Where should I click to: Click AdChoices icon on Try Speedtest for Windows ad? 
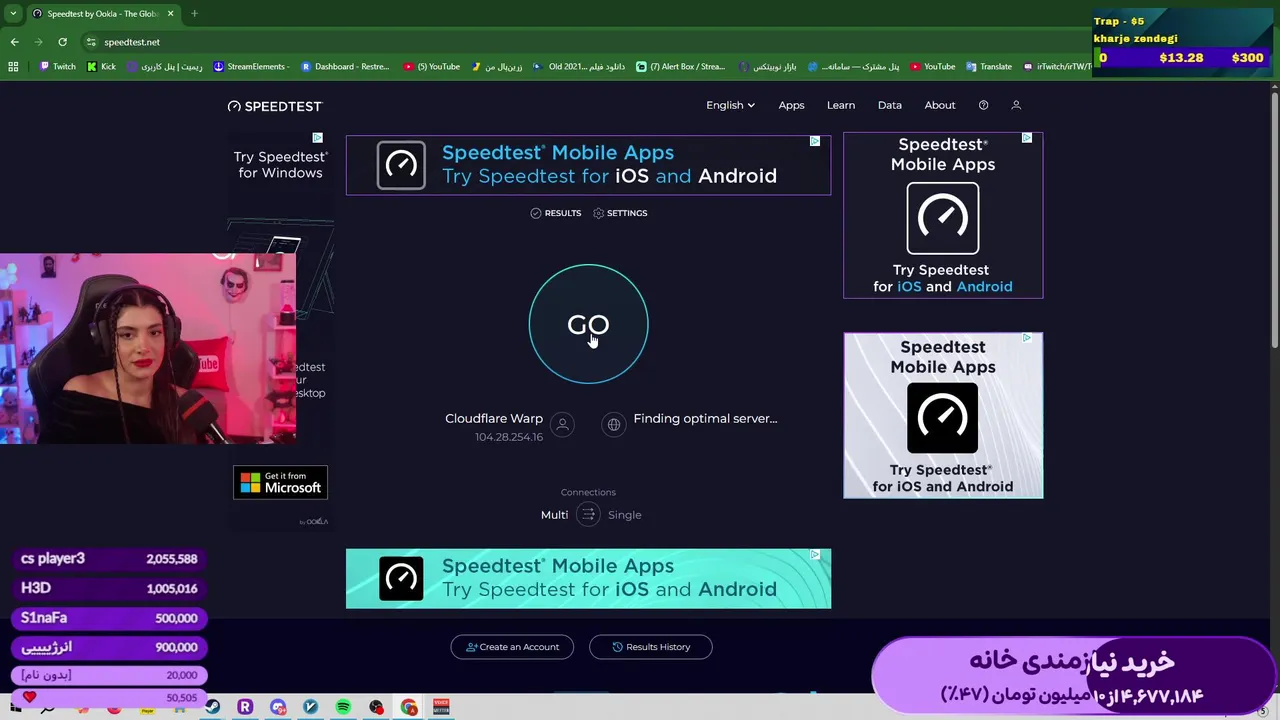(x=317, y=138)
